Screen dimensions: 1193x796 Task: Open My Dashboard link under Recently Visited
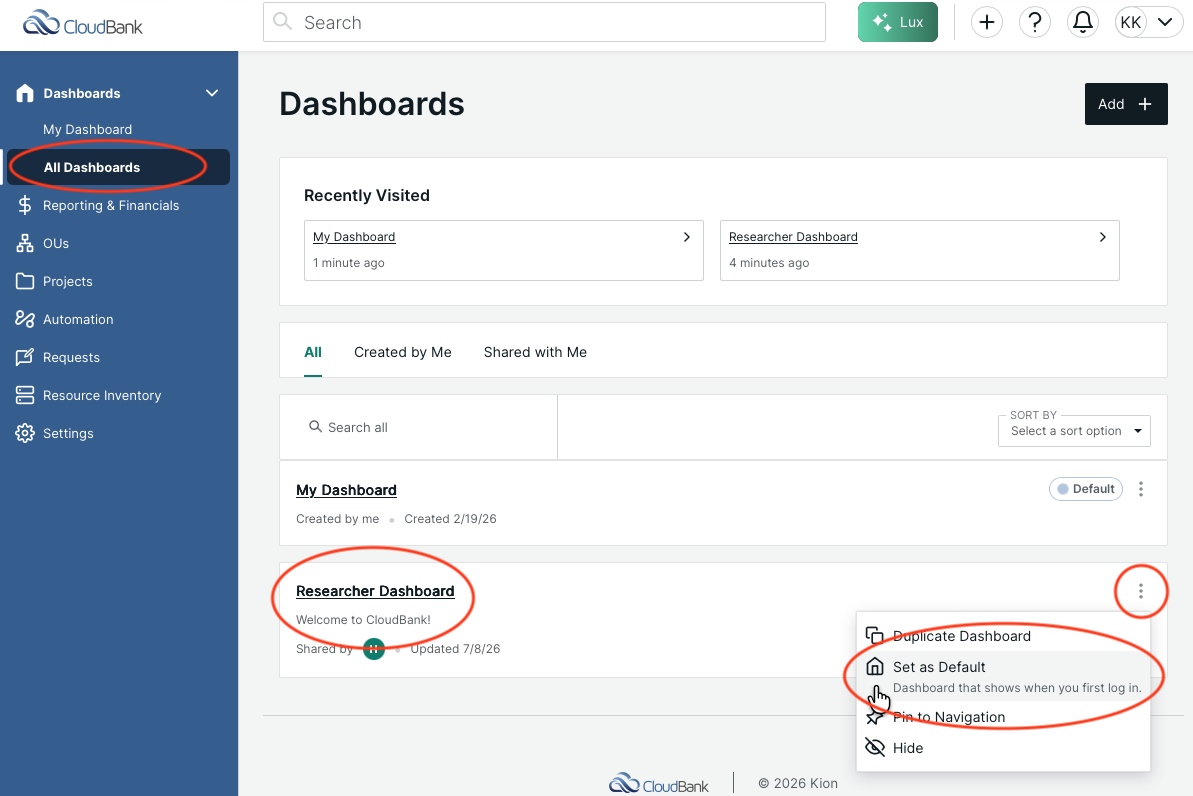354,237
